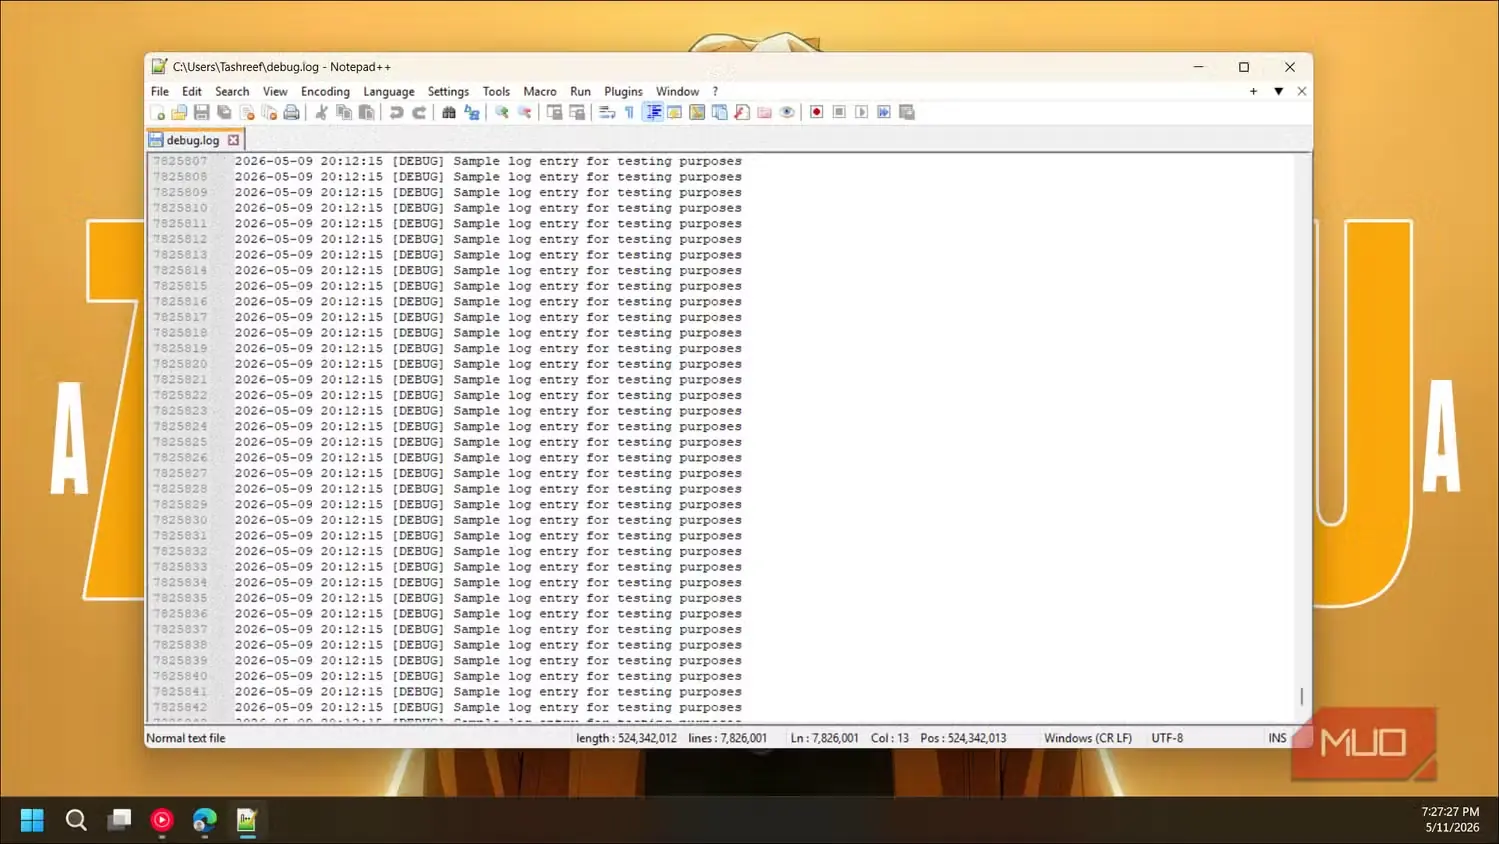The image size is (1499, 844).
Task: Click the UTF-8 encoding in the status bar
Action: tap(1167, 738)
